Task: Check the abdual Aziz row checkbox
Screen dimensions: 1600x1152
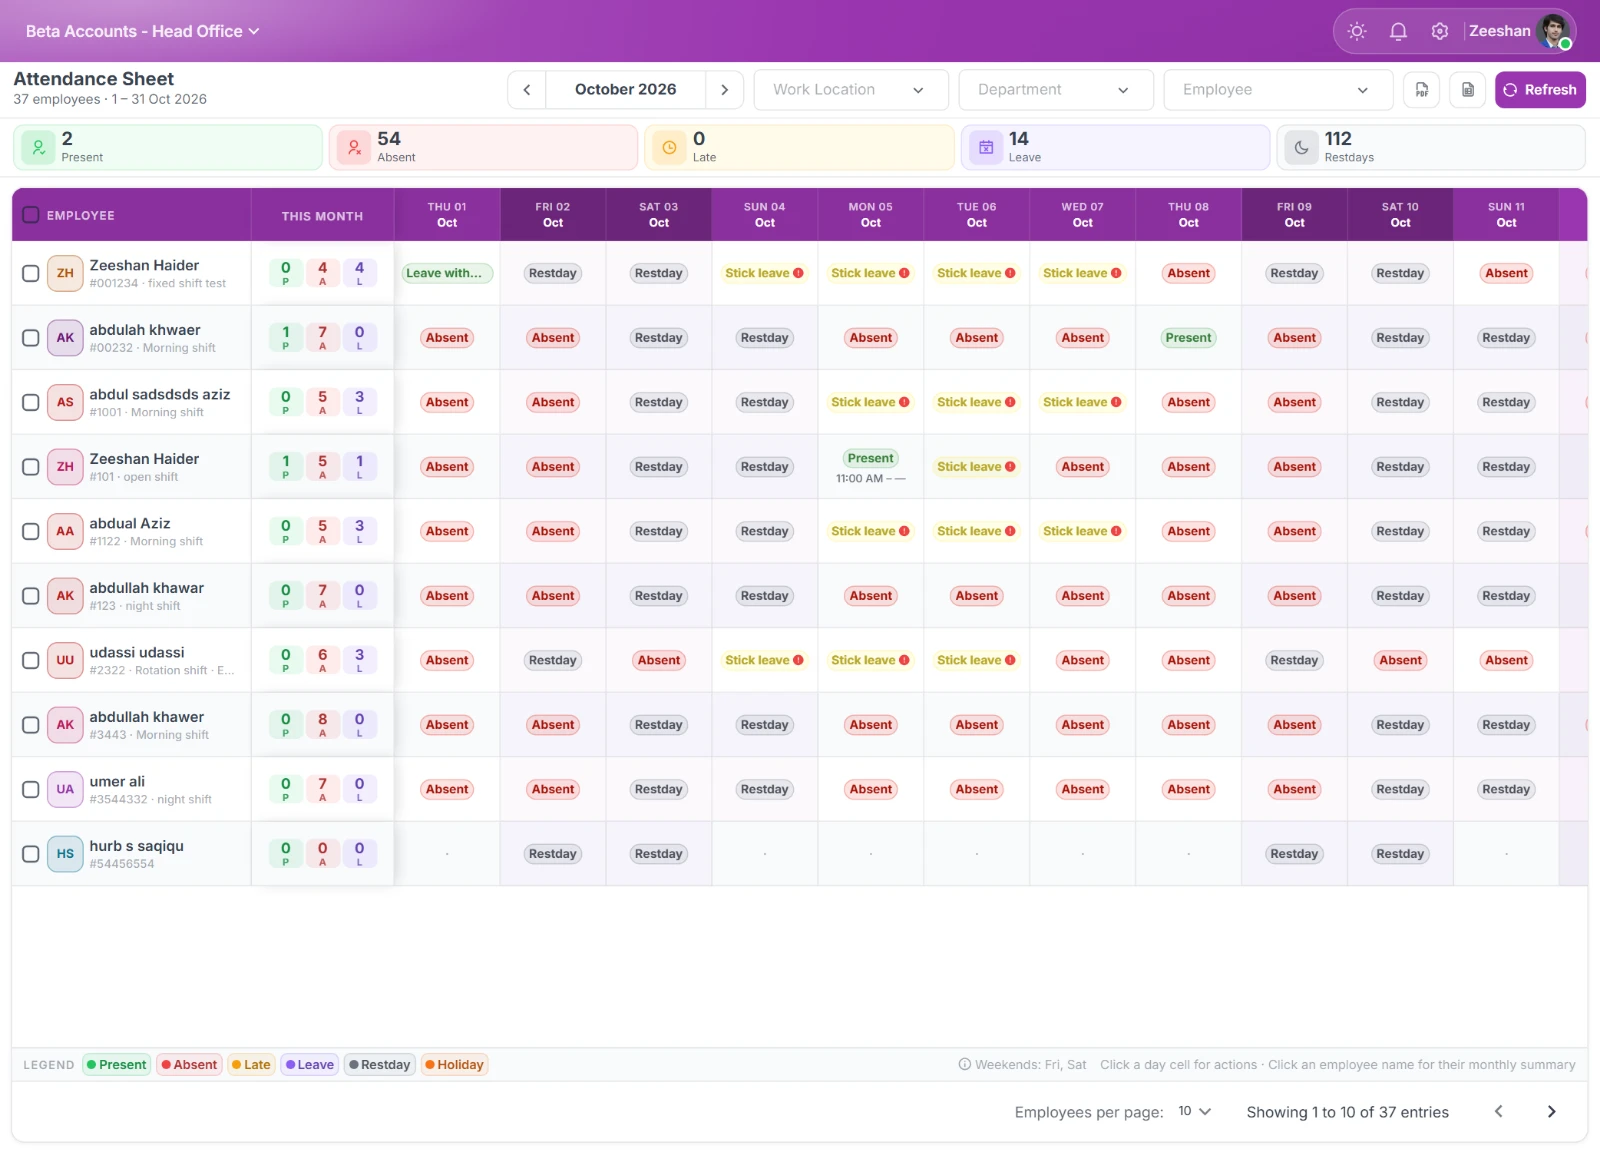Action: coord(31,531)
